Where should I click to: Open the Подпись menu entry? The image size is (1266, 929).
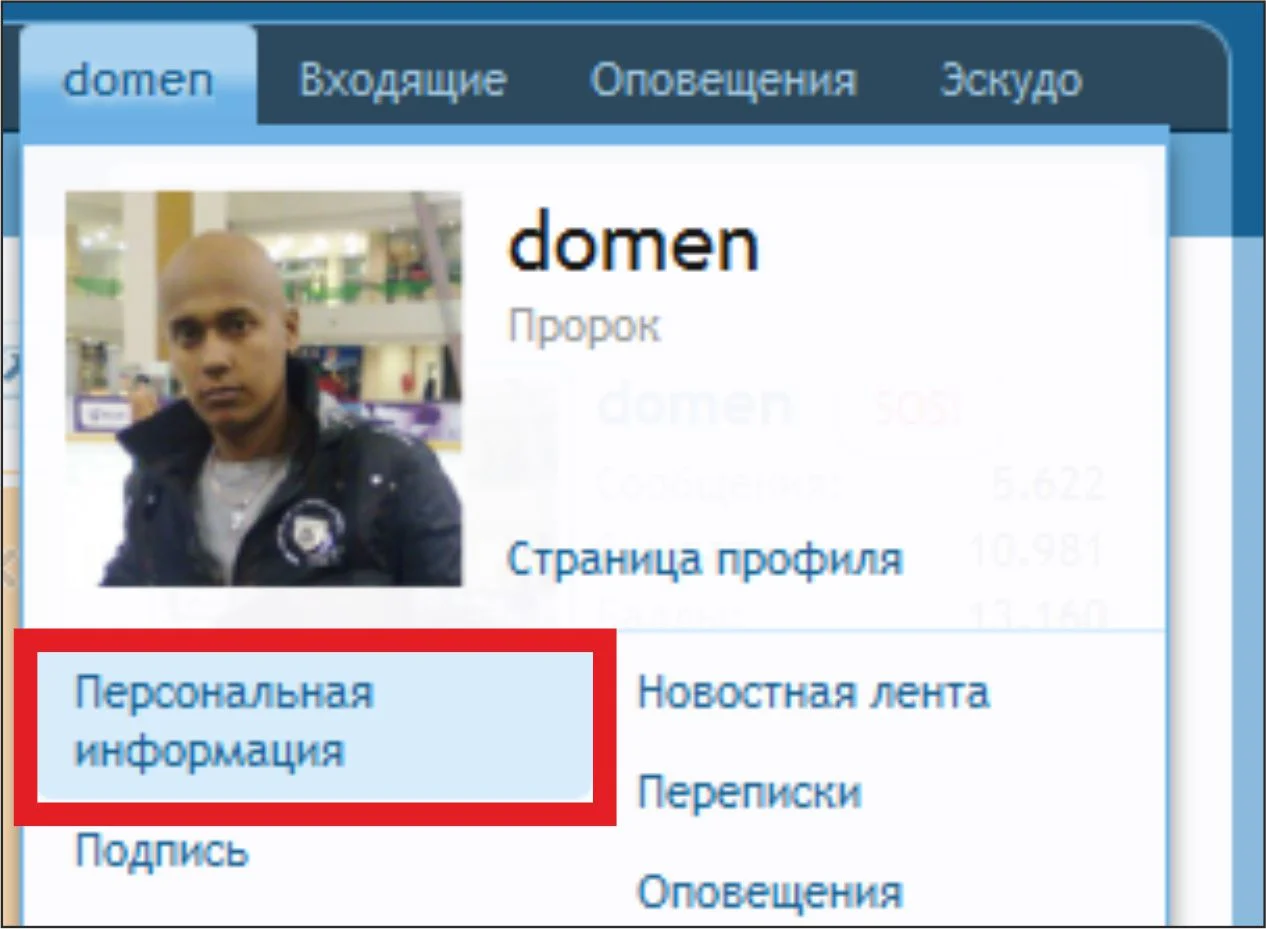click(161, 852)
